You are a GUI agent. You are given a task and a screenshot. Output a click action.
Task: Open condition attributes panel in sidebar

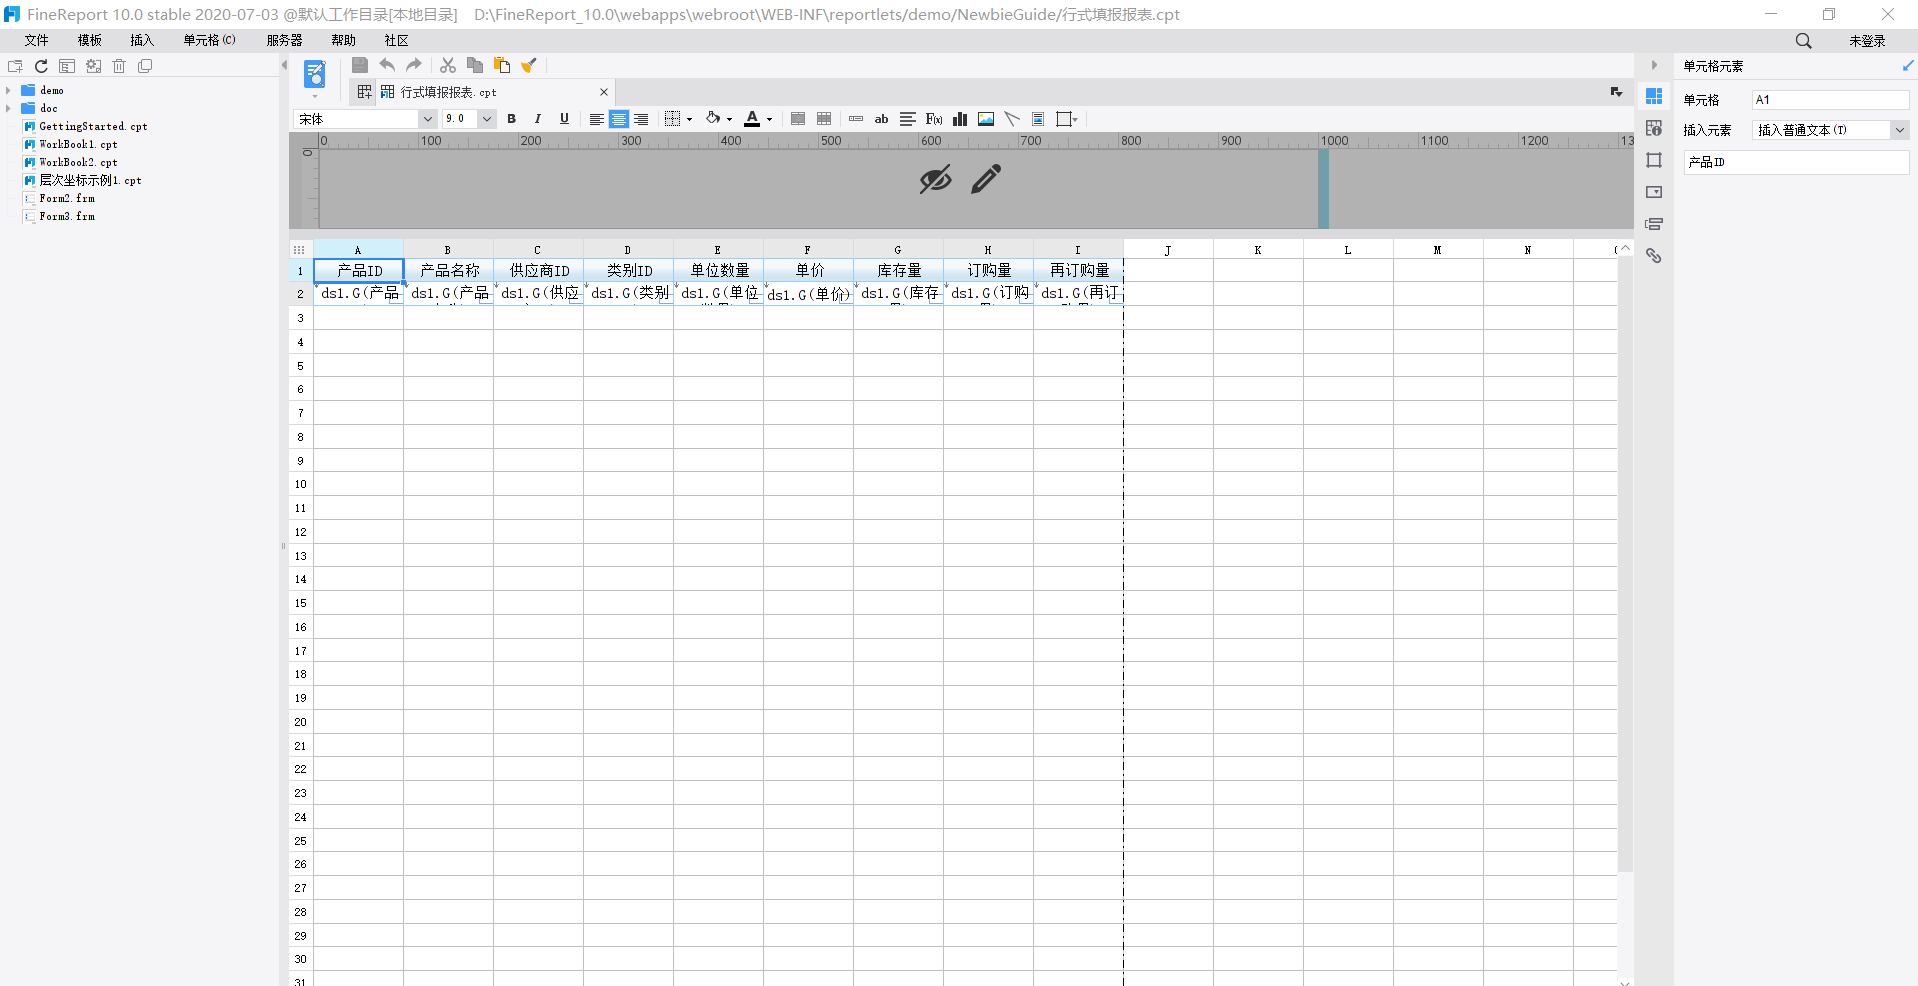point(1654,224)
